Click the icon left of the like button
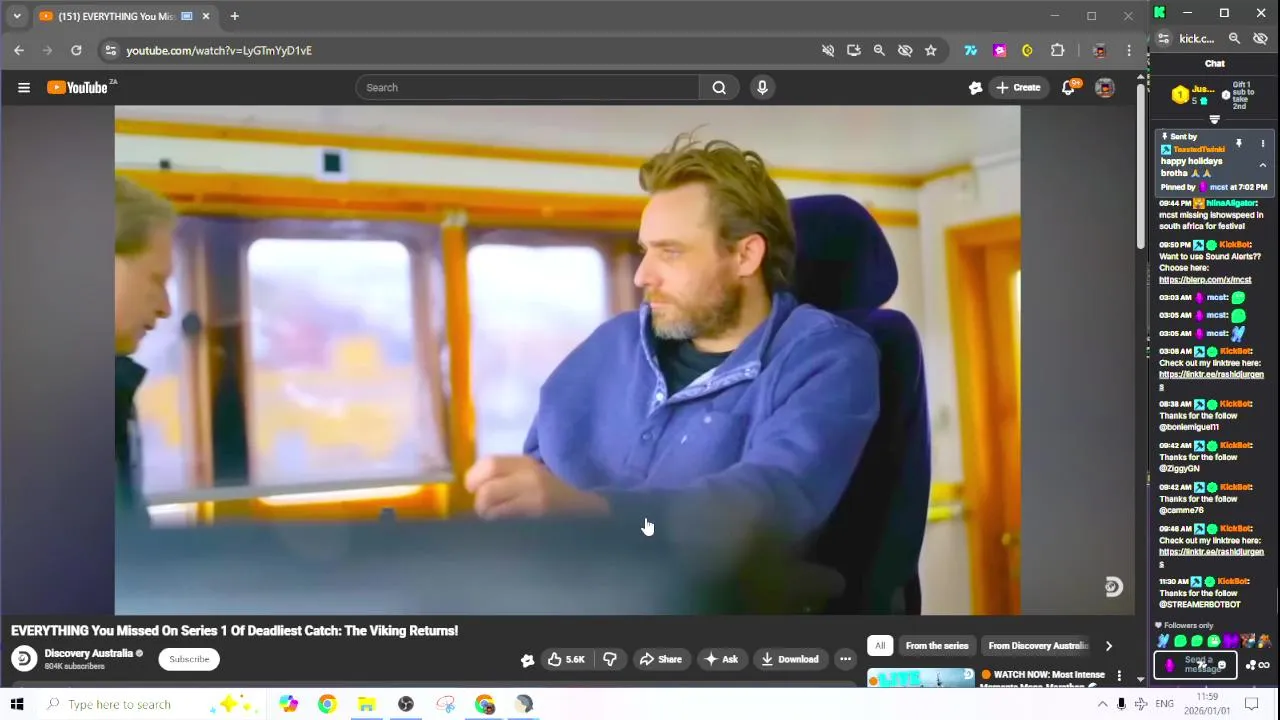 coord(527,659)
